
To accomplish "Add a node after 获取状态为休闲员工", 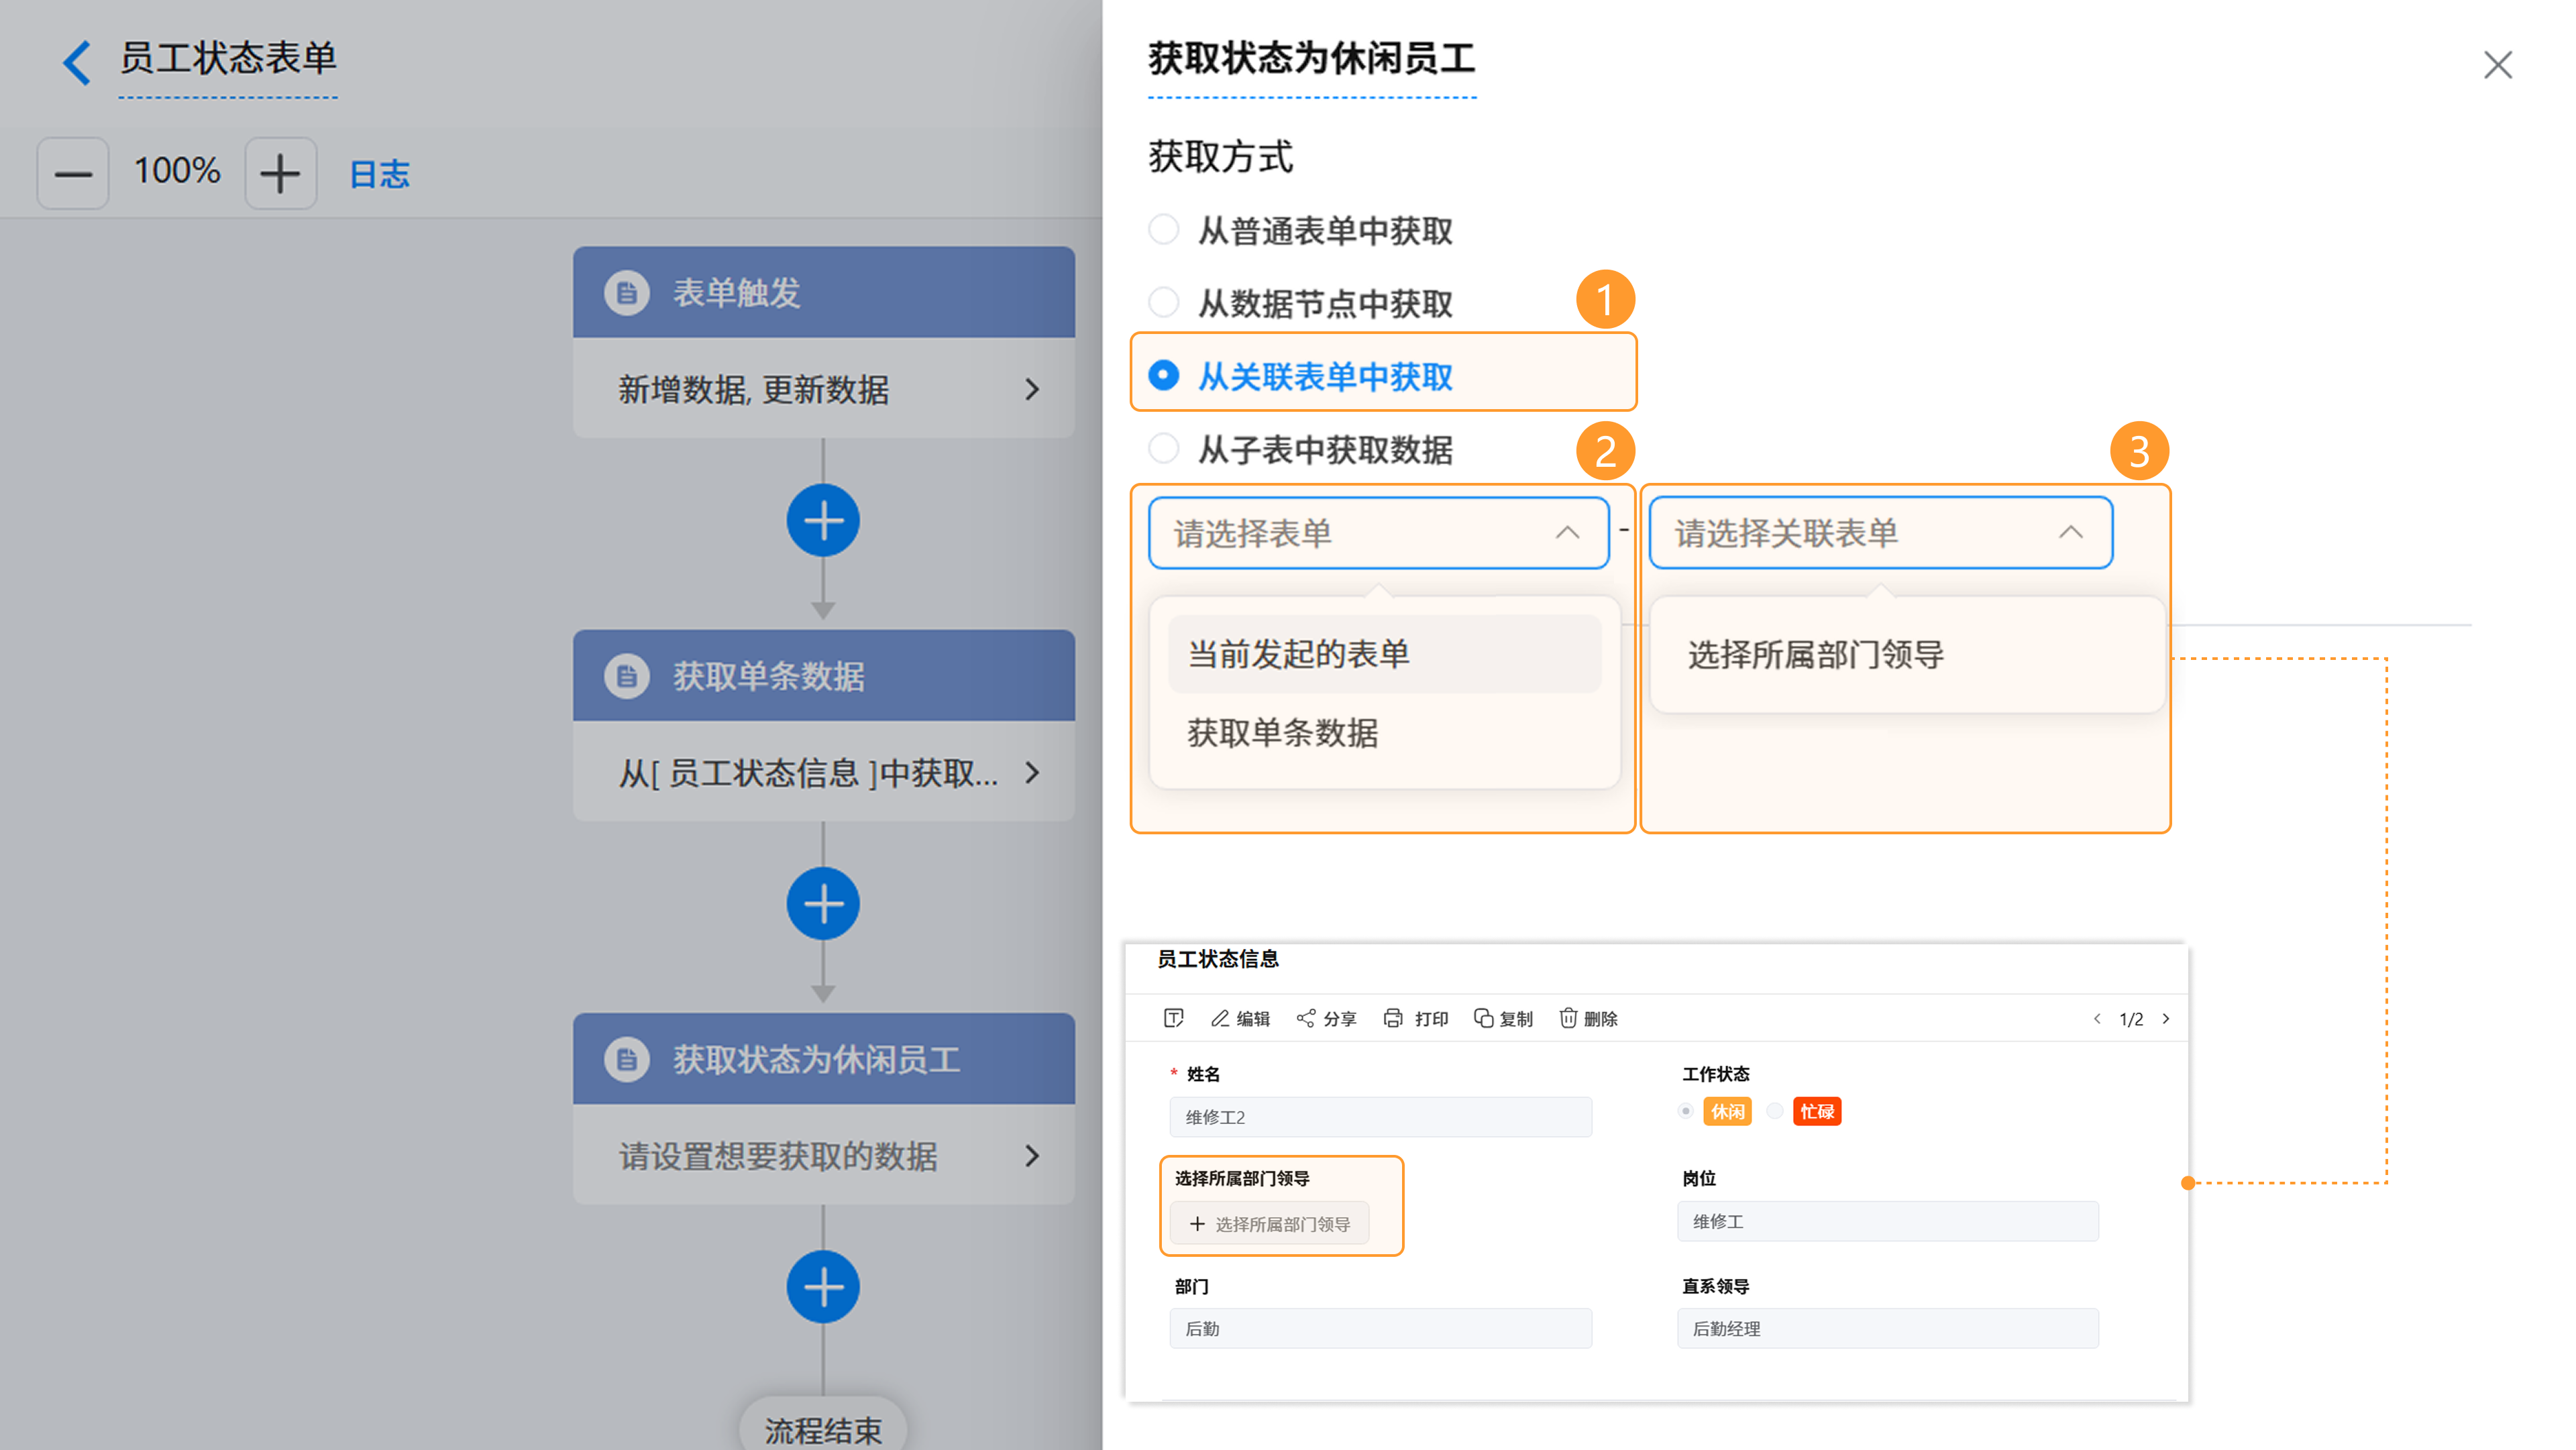I will (823, 1287).
